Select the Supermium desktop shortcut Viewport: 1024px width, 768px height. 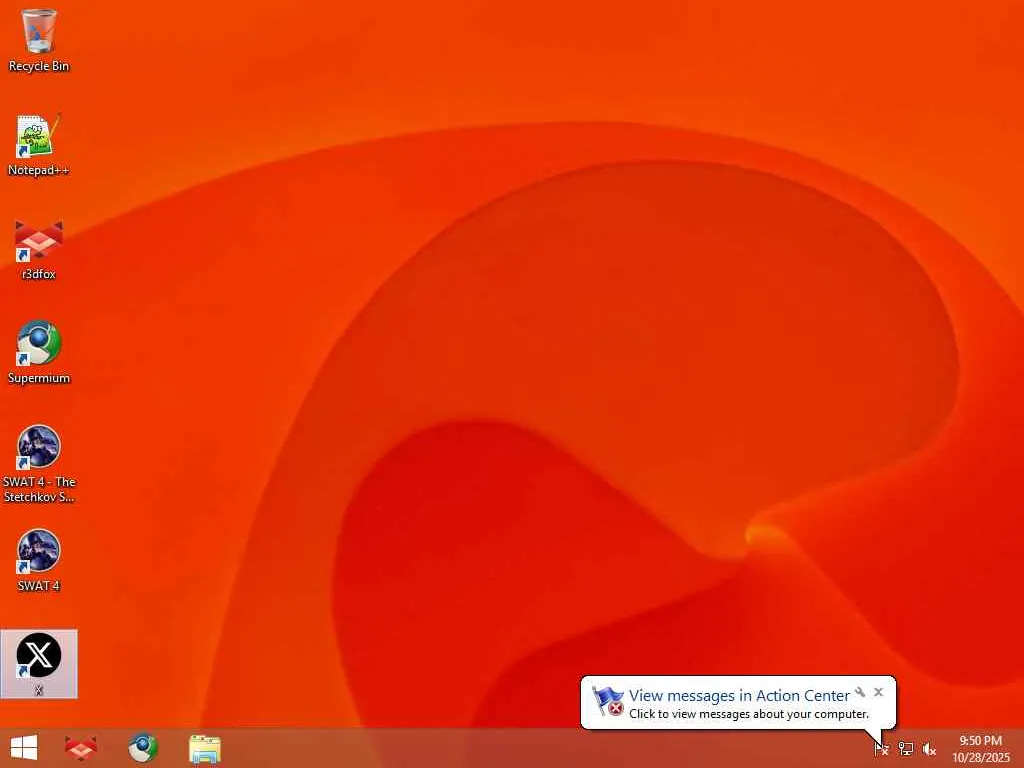39,353
